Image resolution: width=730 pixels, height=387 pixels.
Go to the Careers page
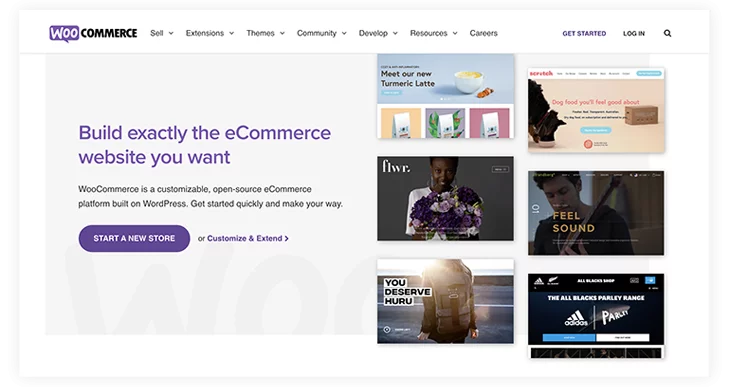tap(483, 33)
